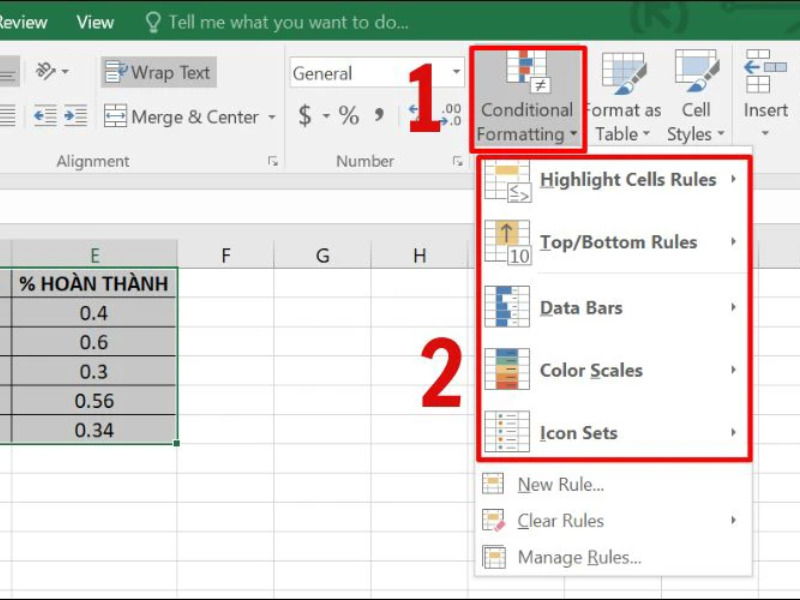Choose Manage Rules... from menu
This screenshot has width=800, height=600.
(x=614, y=557)
